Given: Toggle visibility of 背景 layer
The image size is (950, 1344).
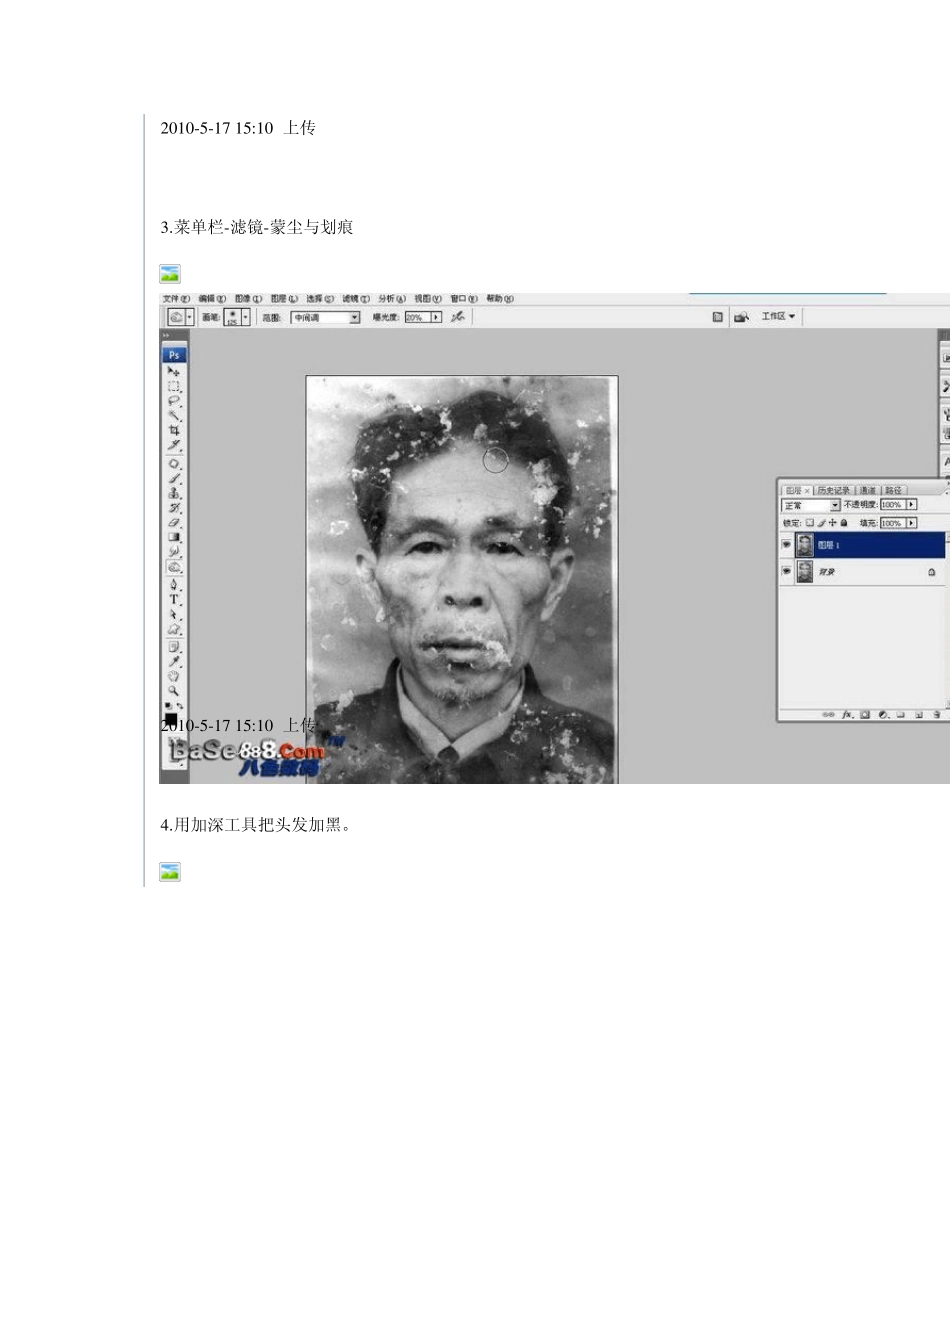Looking at the screenshot, I should [x=786, y=572].
